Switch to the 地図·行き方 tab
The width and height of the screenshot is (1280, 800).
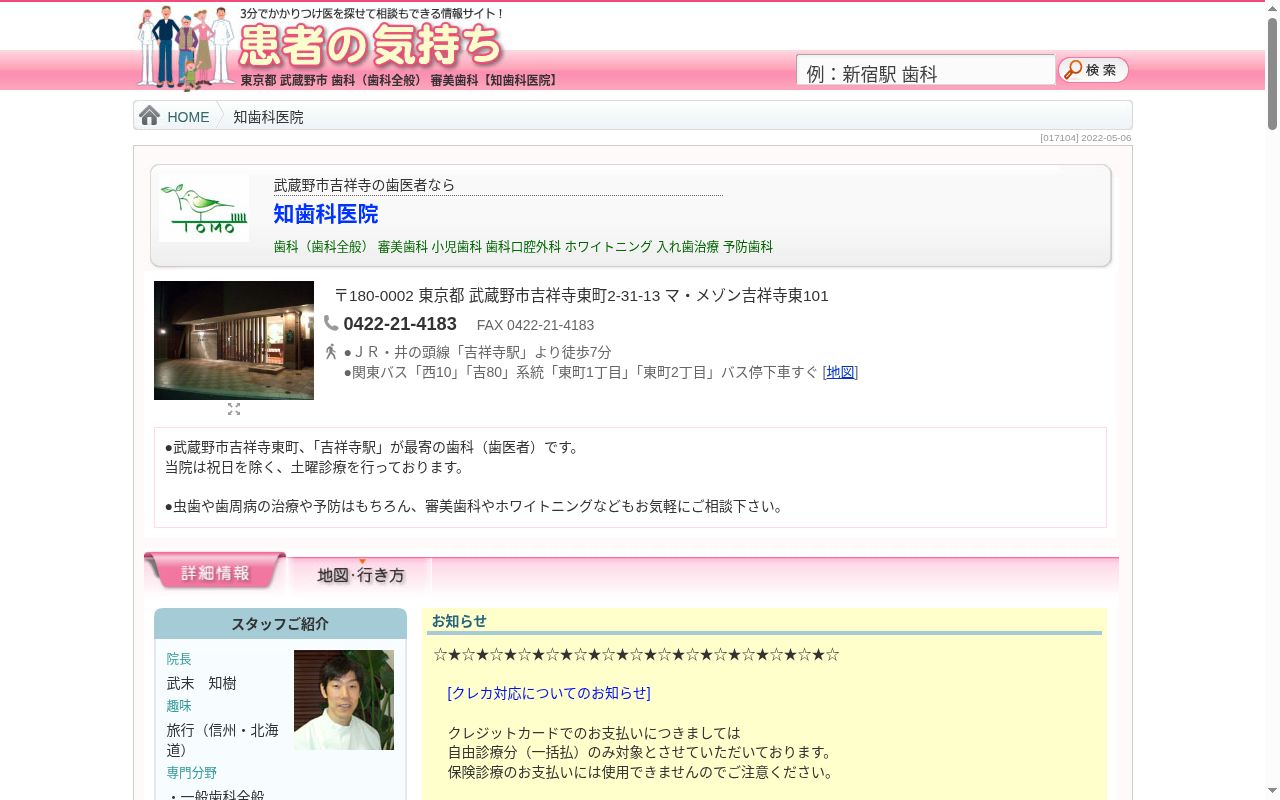pyautogui.click(x=361, y=574)
